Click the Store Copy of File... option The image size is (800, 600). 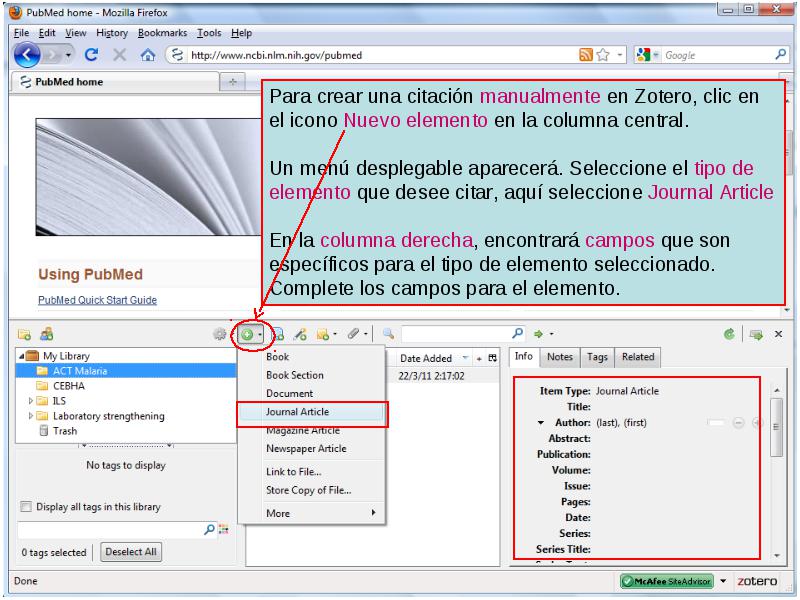pos(312,490)
